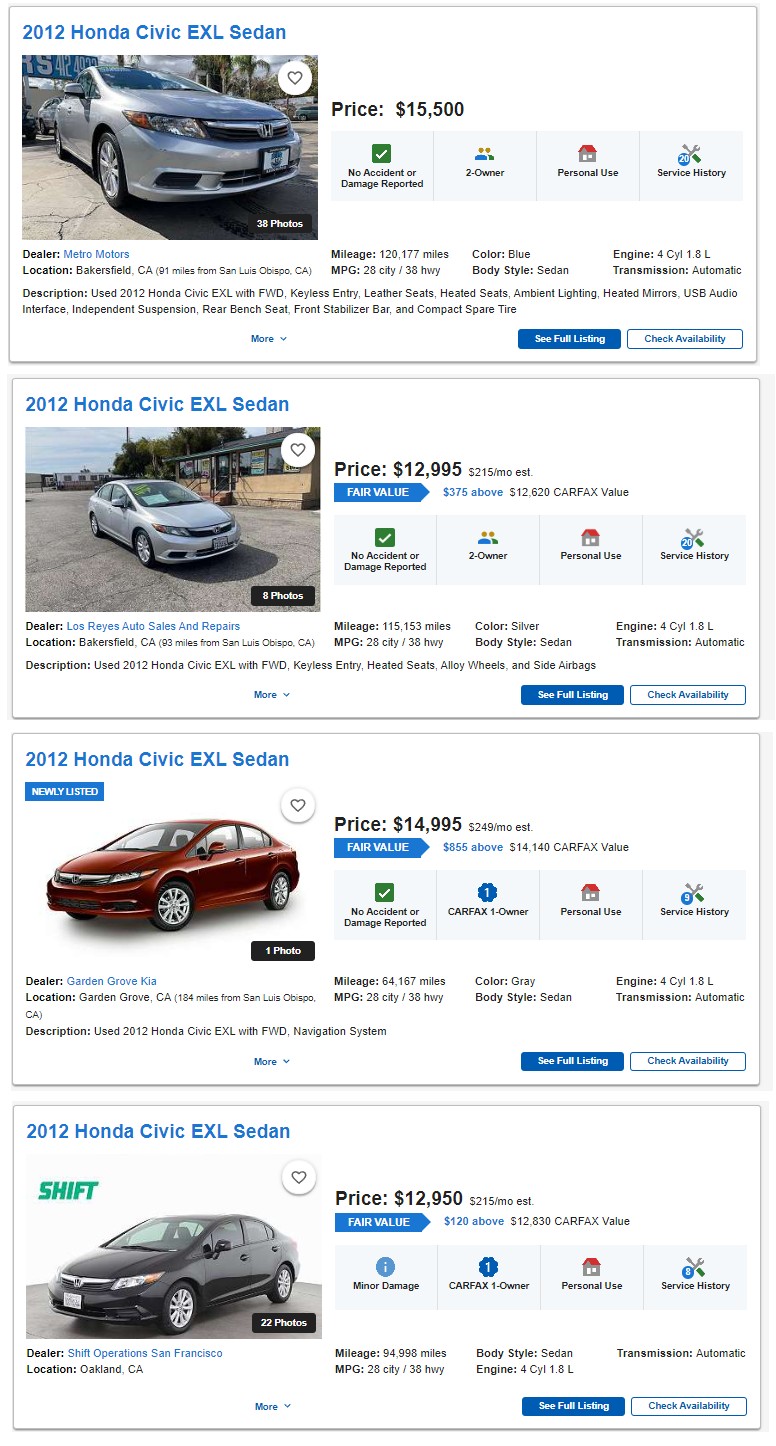Expand More on the Los Reyes listing
776x1446 pixels.
272,695
